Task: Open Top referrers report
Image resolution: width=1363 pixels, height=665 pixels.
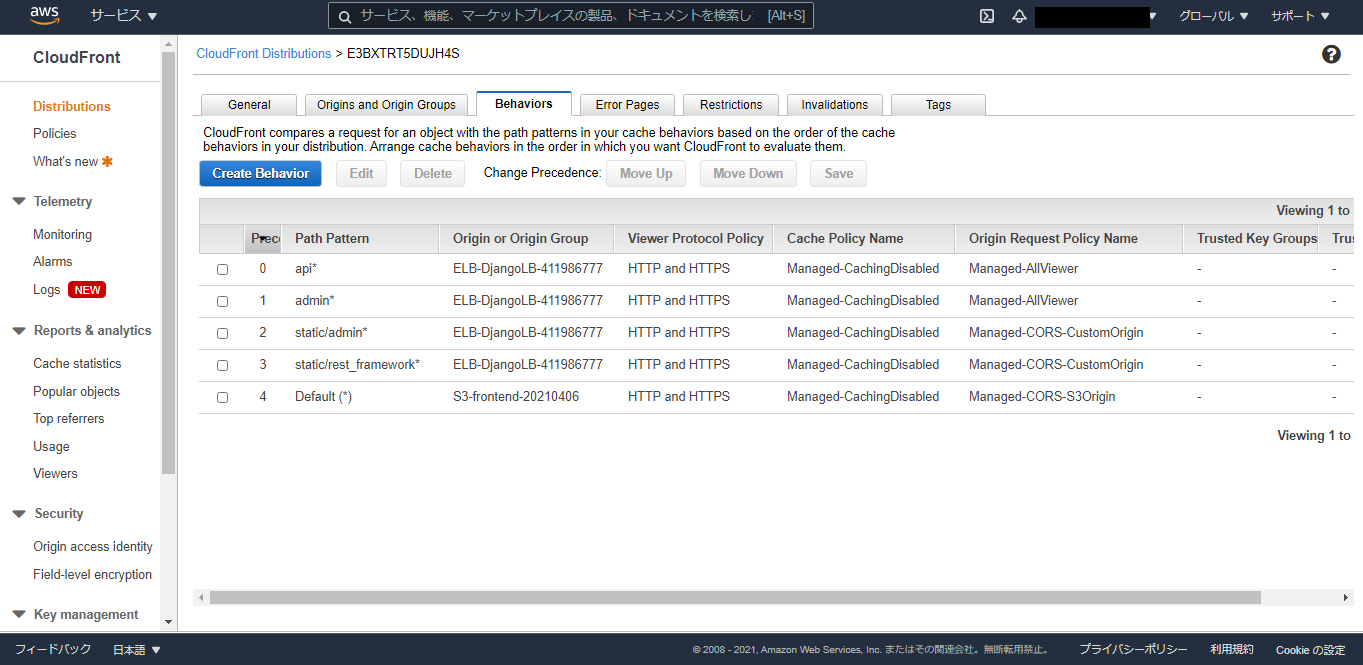Action: click(x=69, y=418)
